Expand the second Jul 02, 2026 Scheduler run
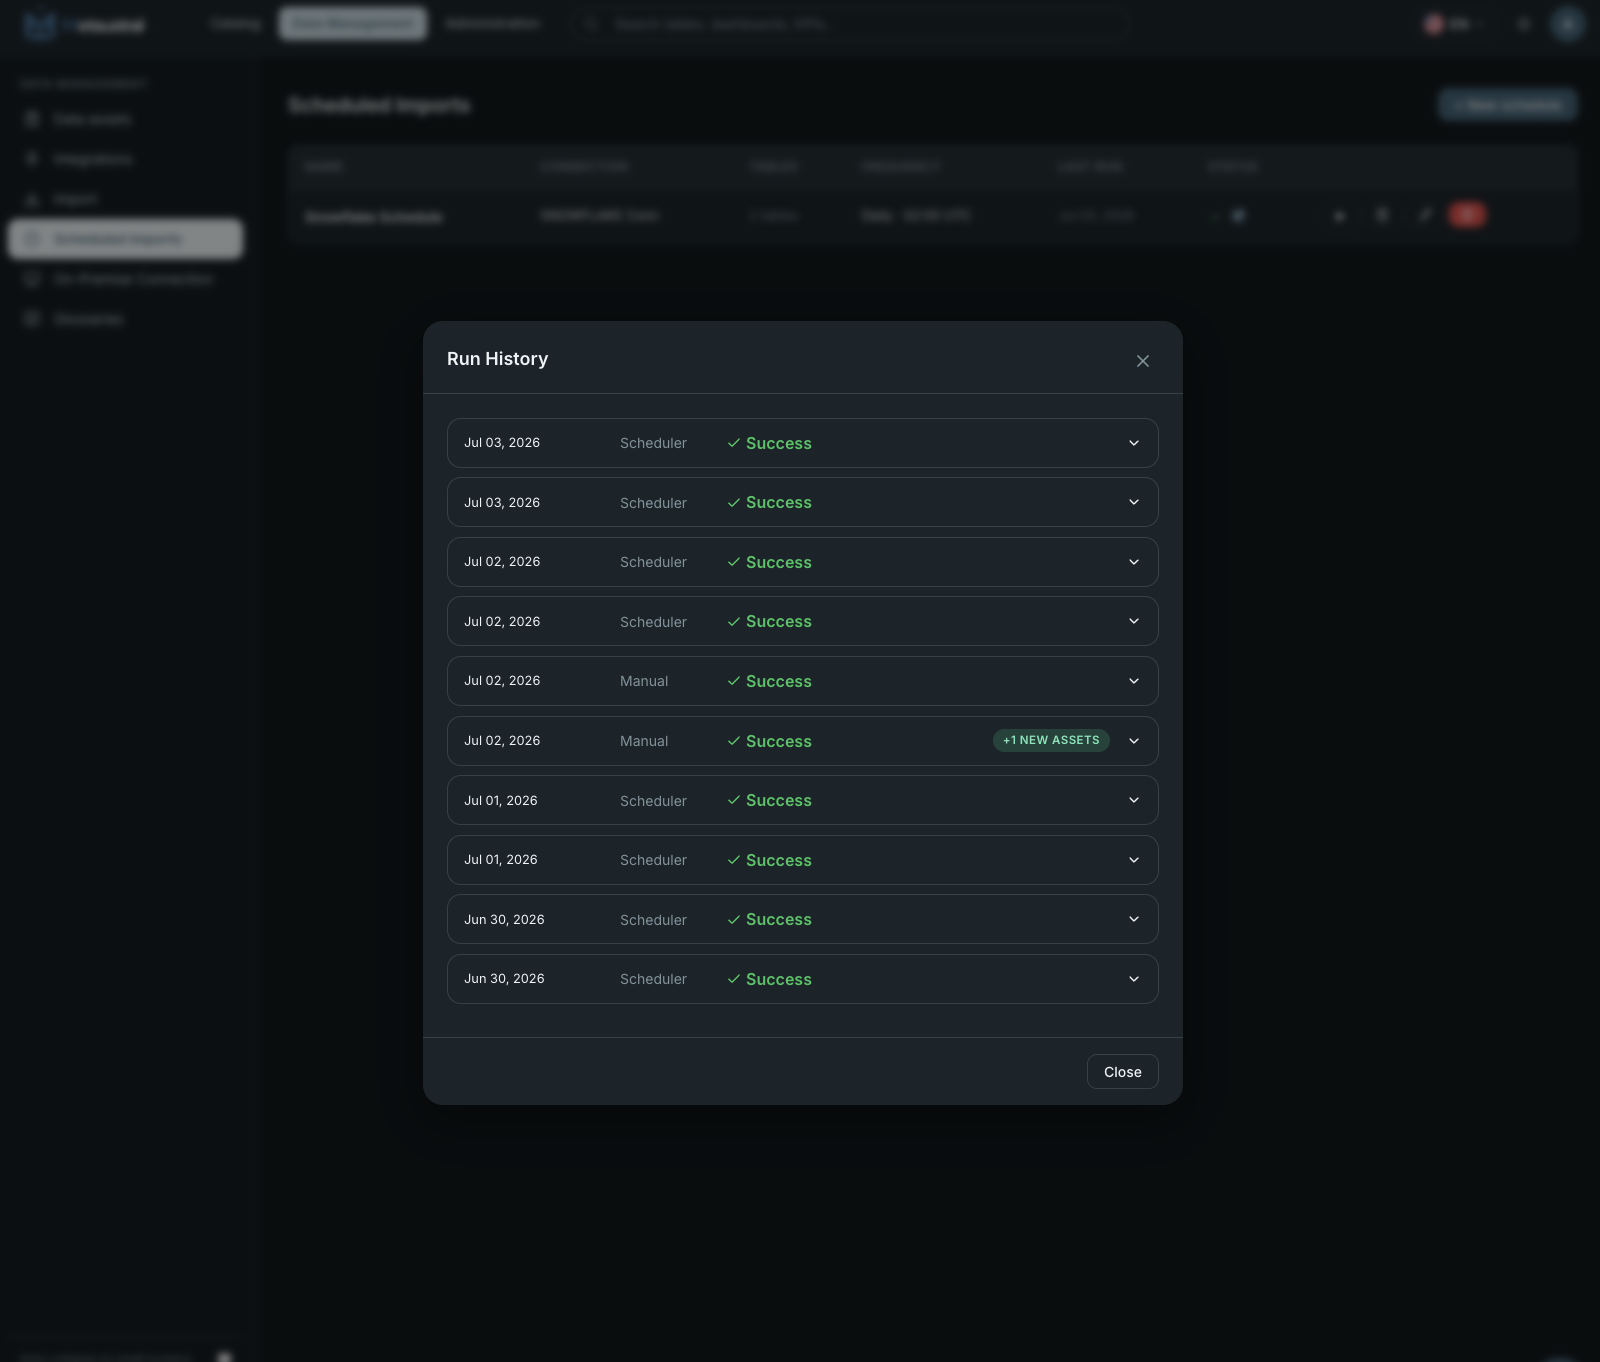The width and height of the screenshot is (1600, 1362). click(1134, 621)
